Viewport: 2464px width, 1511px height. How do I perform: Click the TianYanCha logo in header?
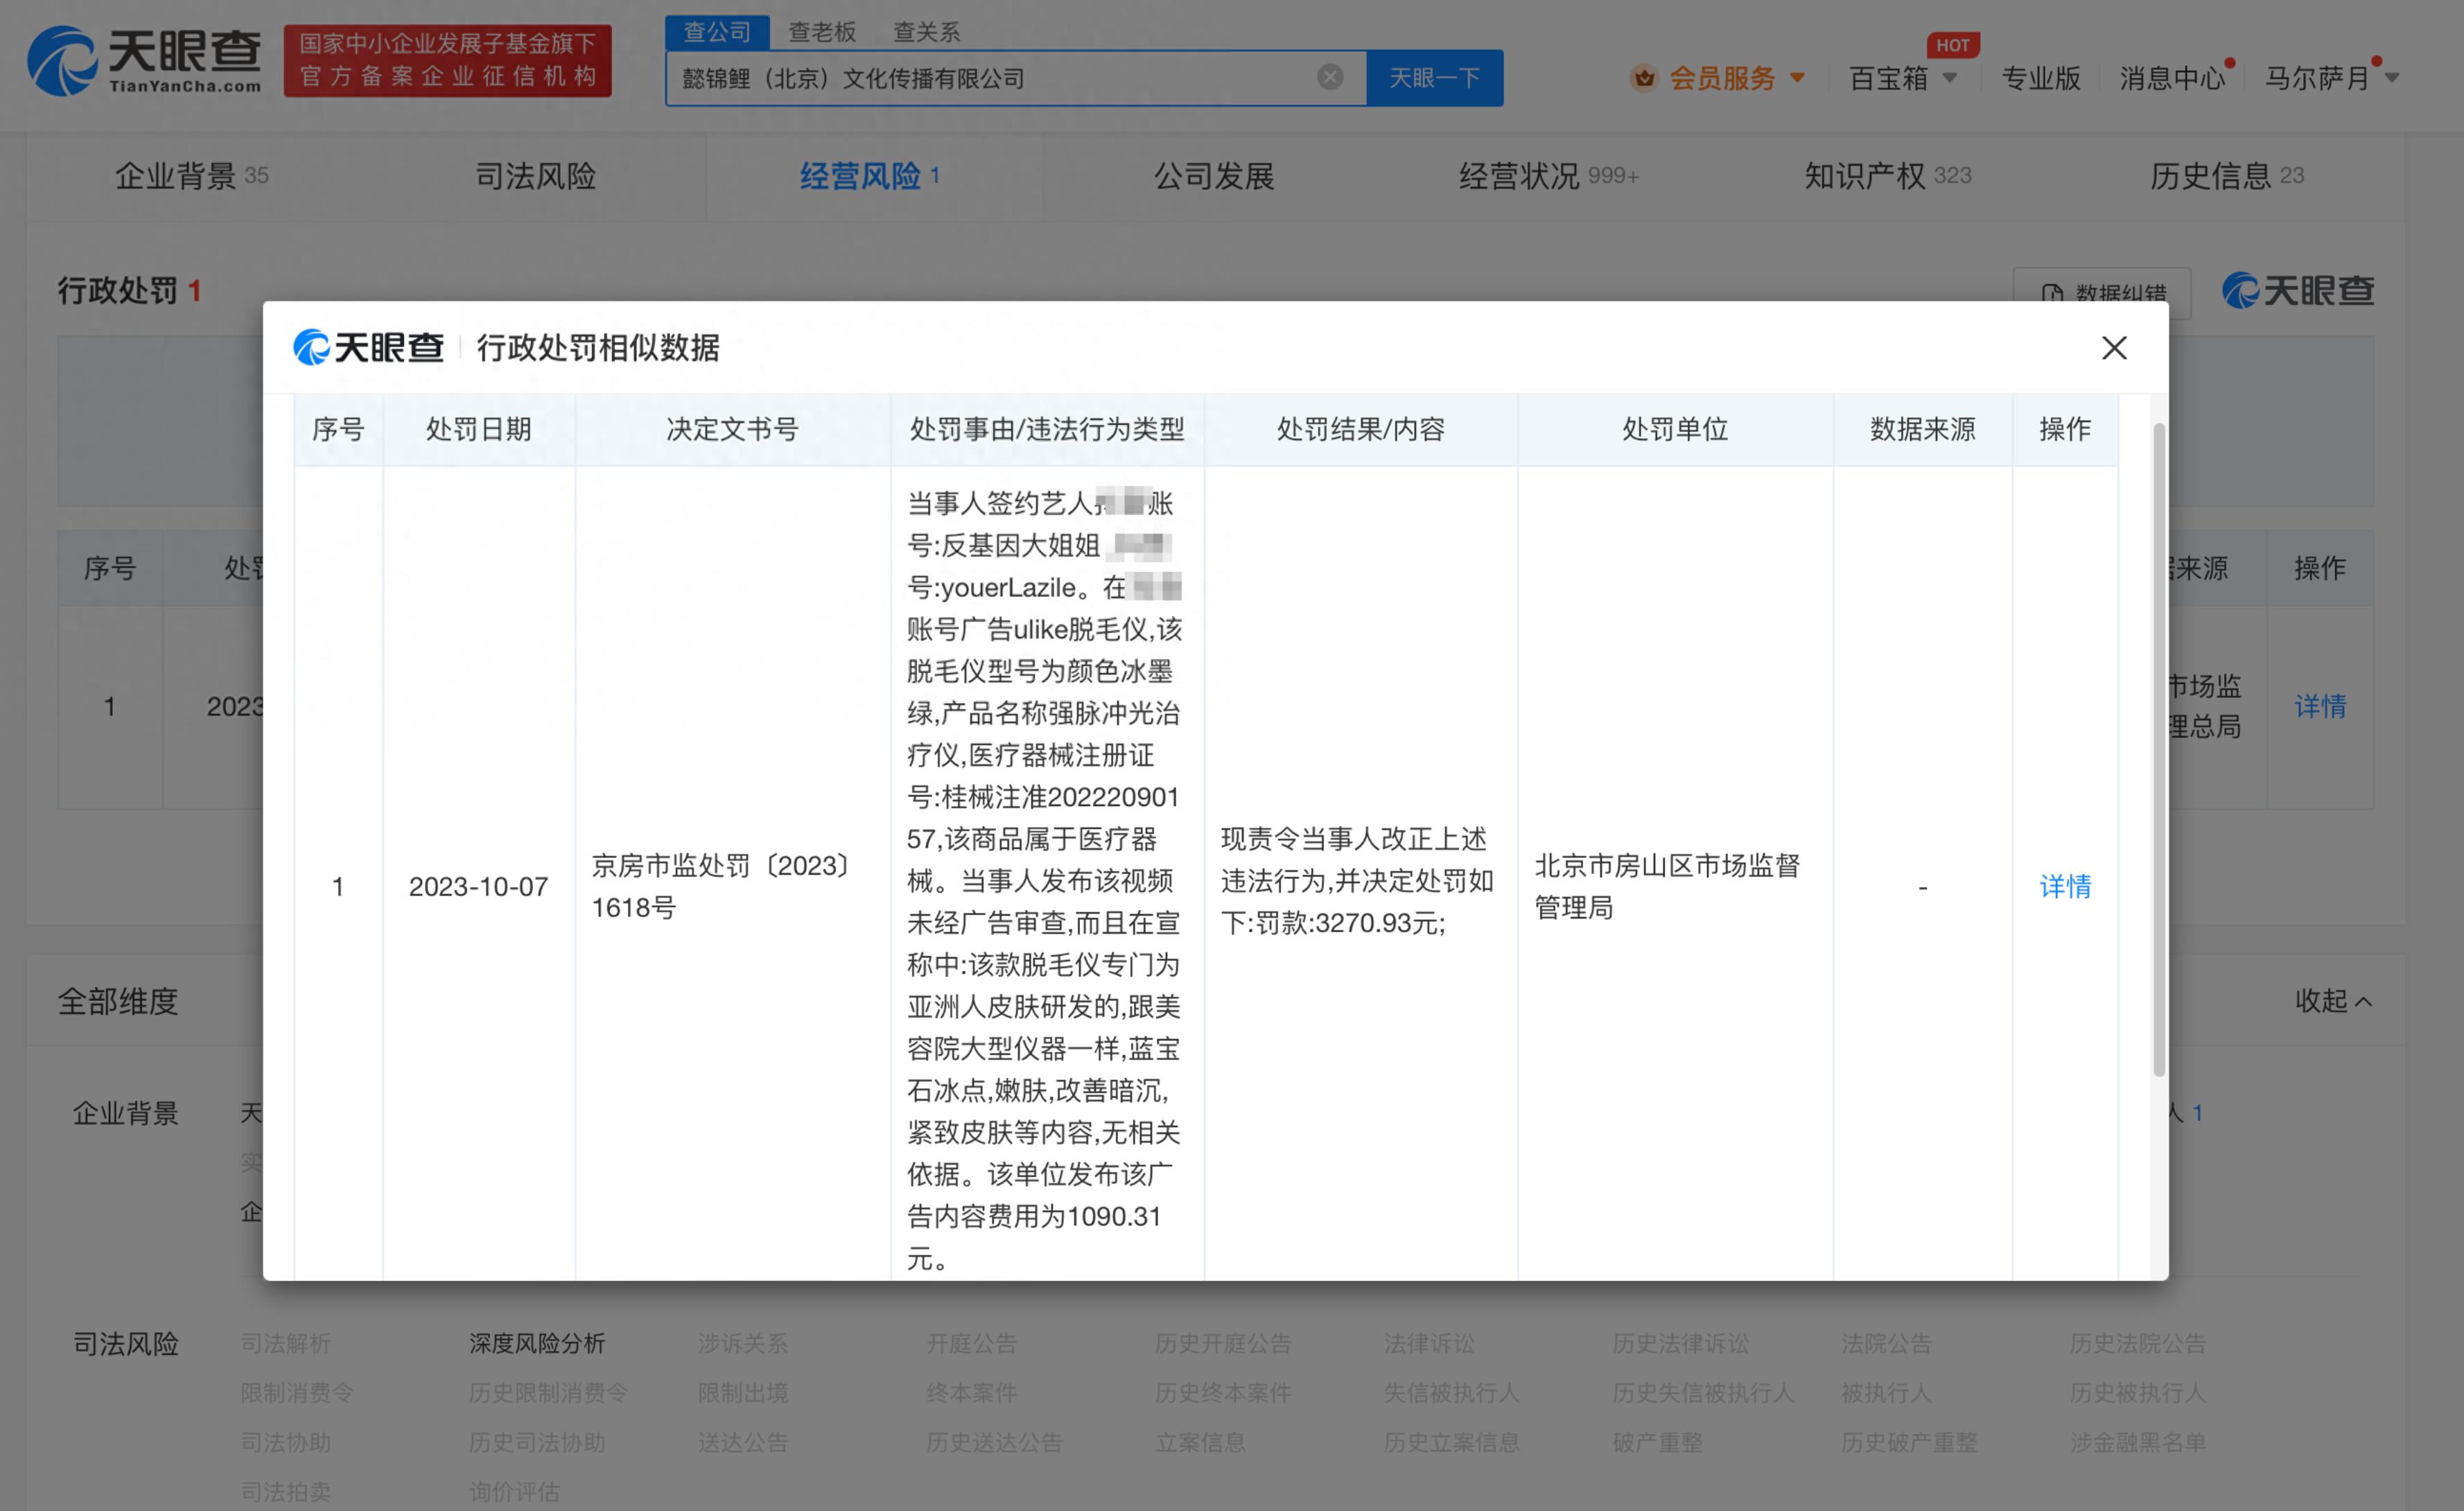point(145,61)
